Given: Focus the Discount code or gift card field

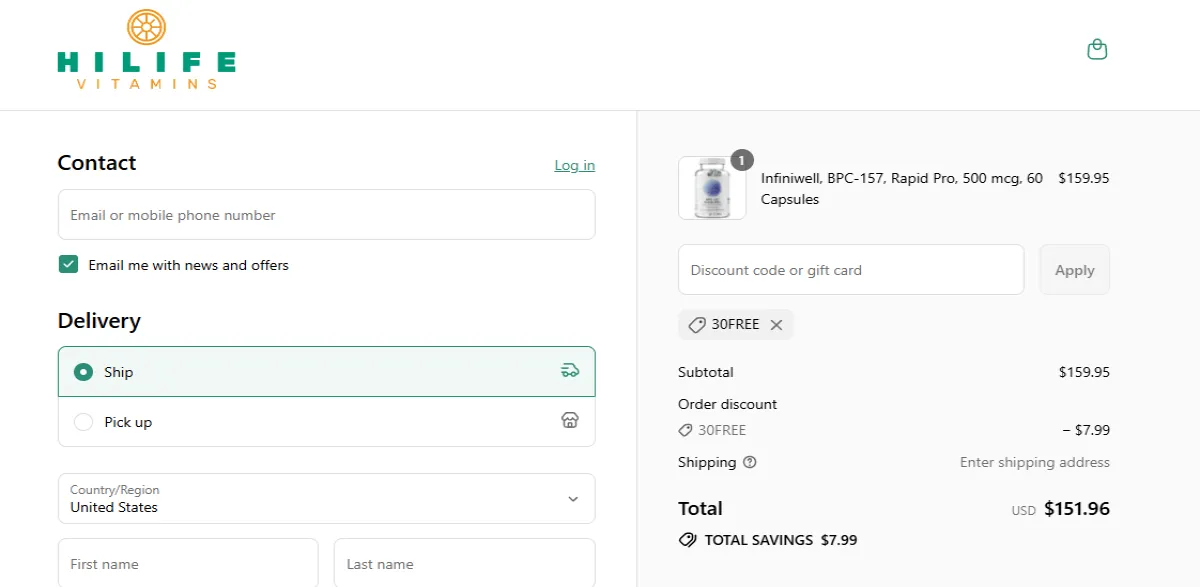Looking at the screenshot, I should click(850, 269).
